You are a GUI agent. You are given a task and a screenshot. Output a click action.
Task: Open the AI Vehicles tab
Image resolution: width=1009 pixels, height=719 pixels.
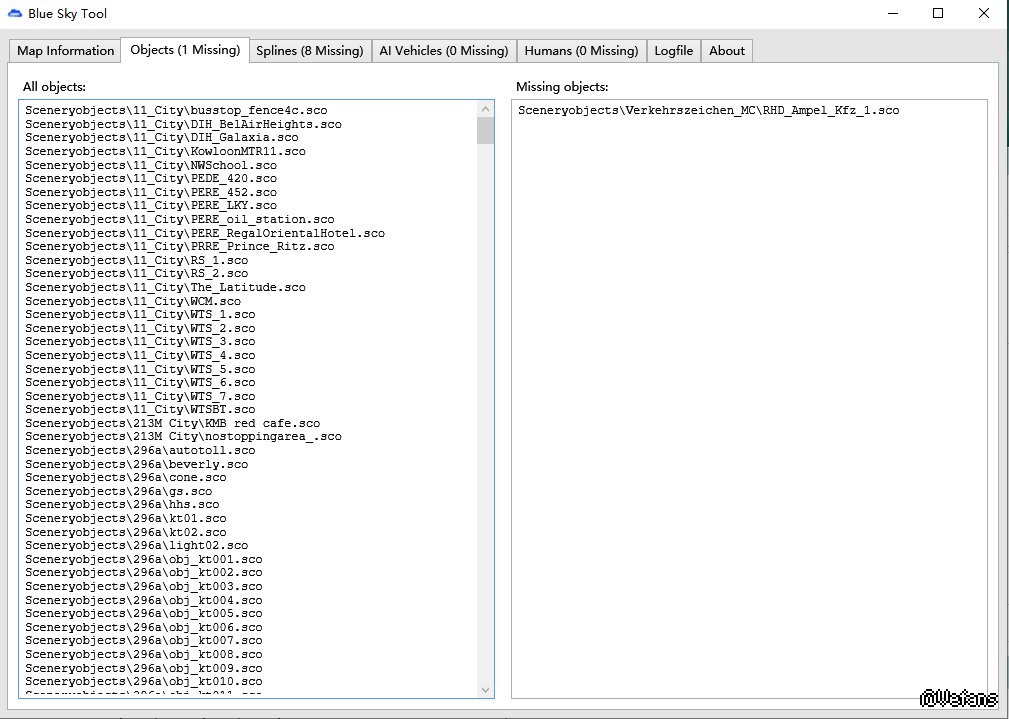[x=443, y=51]
